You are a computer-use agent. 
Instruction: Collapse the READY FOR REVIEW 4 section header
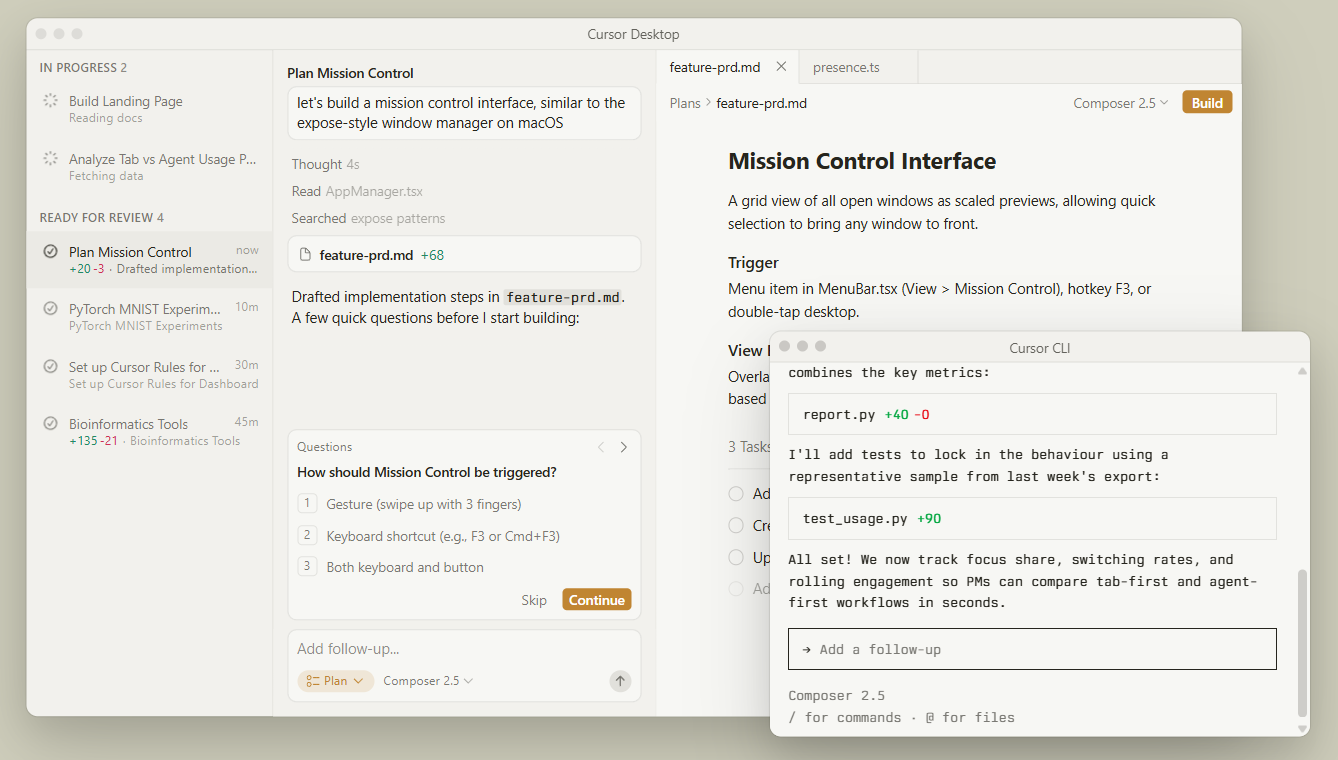(x=101, y=217)
